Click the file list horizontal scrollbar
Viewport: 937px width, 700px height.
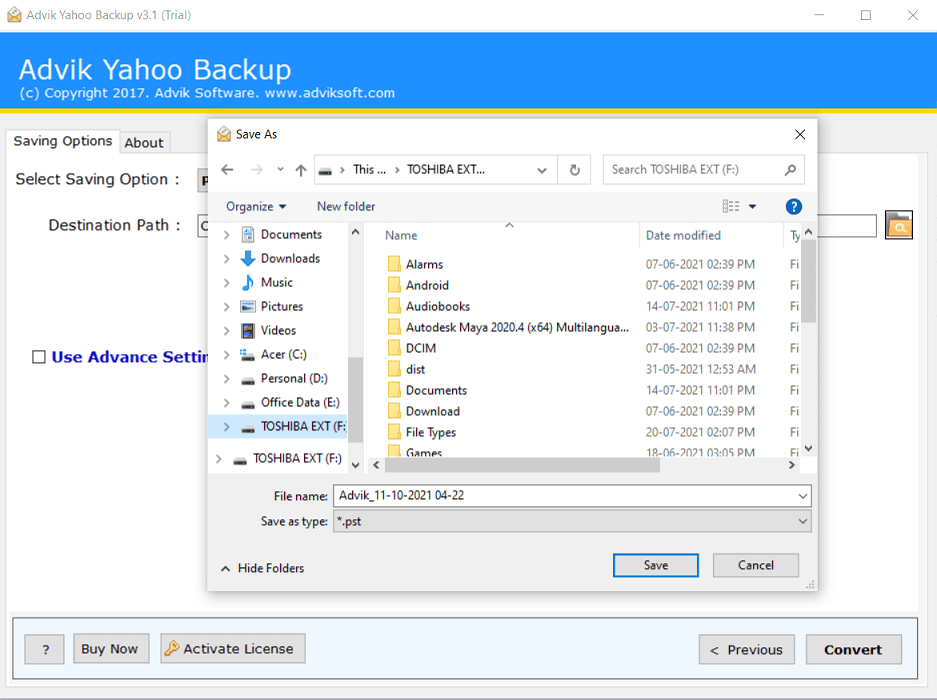click(522, 465)
